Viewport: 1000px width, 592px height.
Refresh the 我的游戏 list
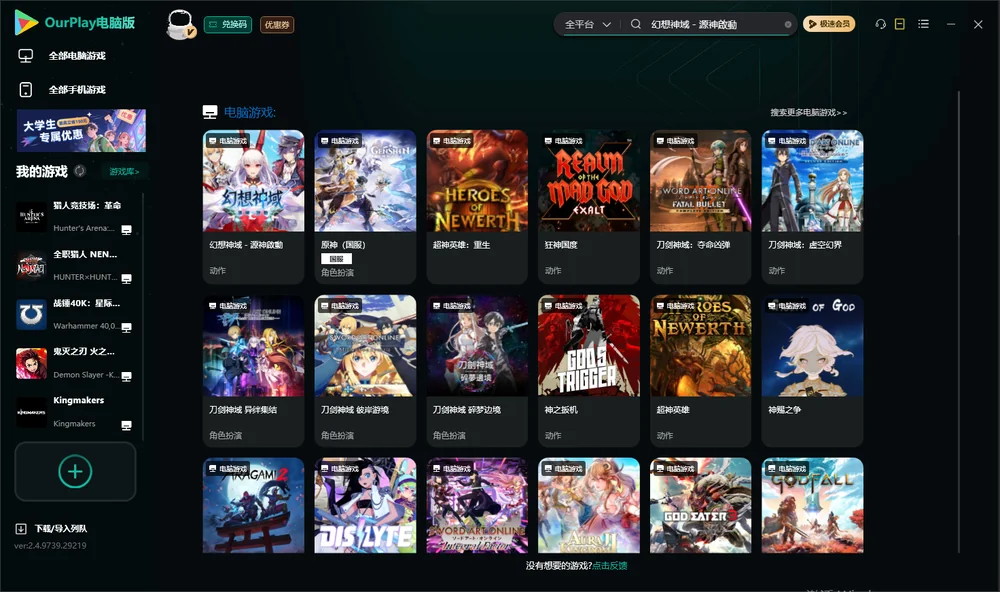point(80,171)
